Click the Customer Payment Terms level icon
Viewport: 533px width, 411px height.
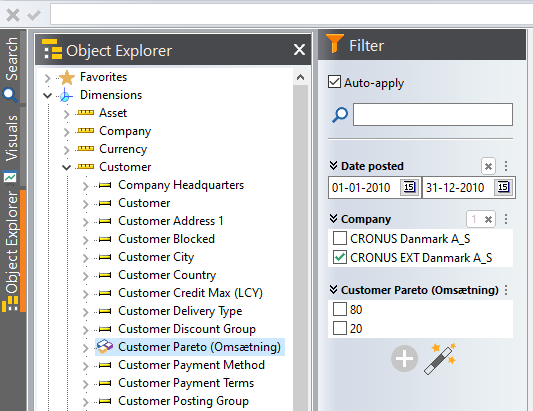105,383
